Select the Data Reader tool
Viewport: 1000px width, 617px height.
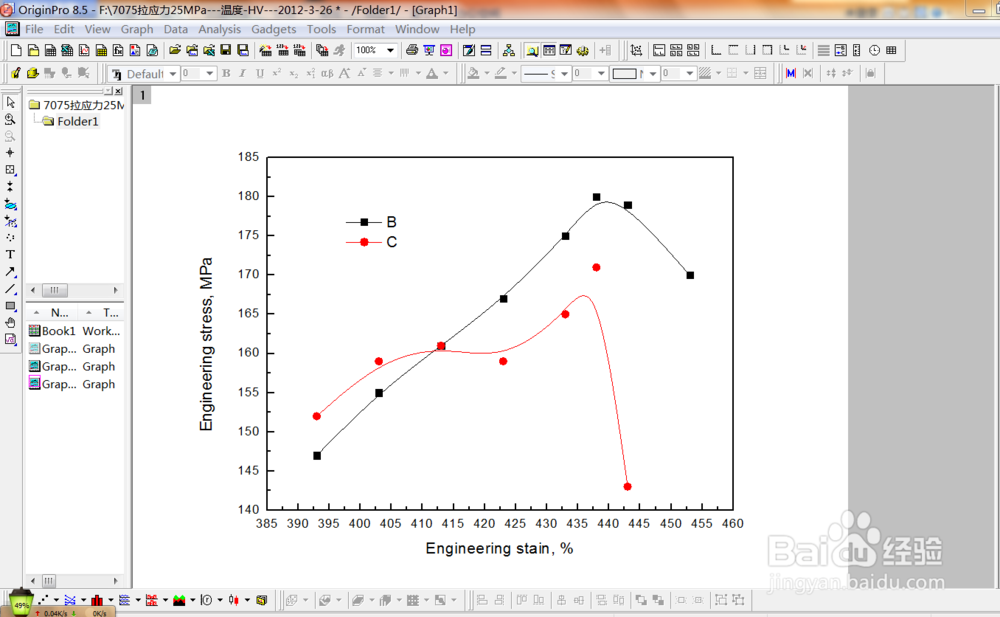[10, 170]
